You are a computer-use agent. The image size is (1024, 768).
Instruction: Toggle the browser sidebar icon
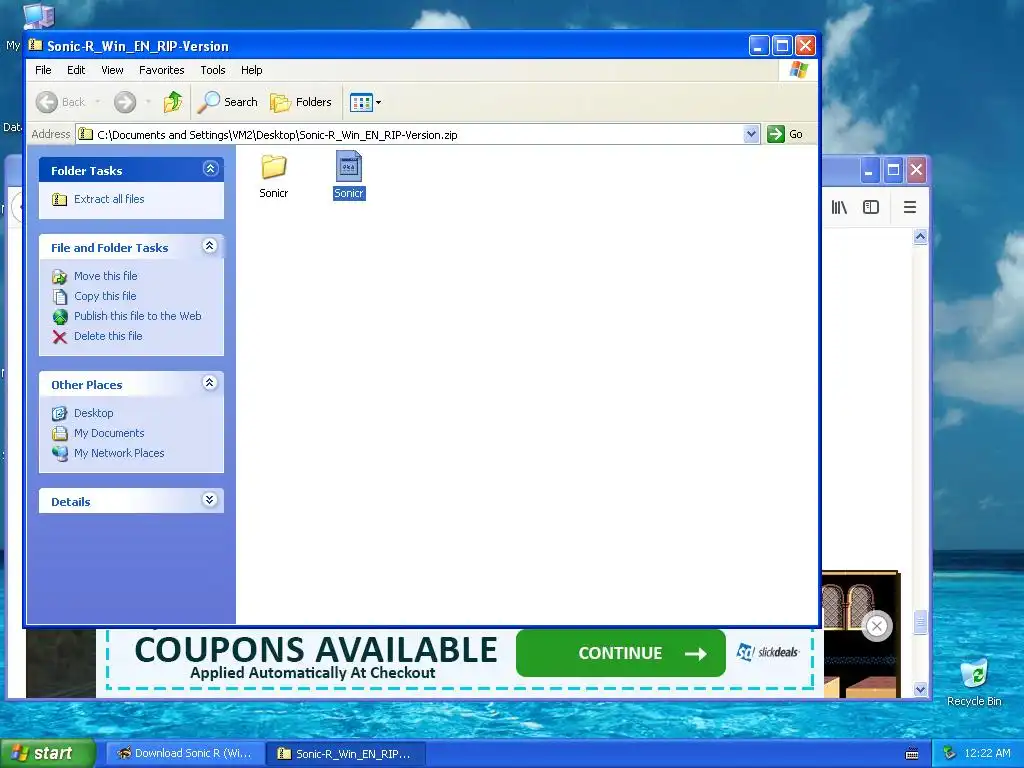[871, 208]
